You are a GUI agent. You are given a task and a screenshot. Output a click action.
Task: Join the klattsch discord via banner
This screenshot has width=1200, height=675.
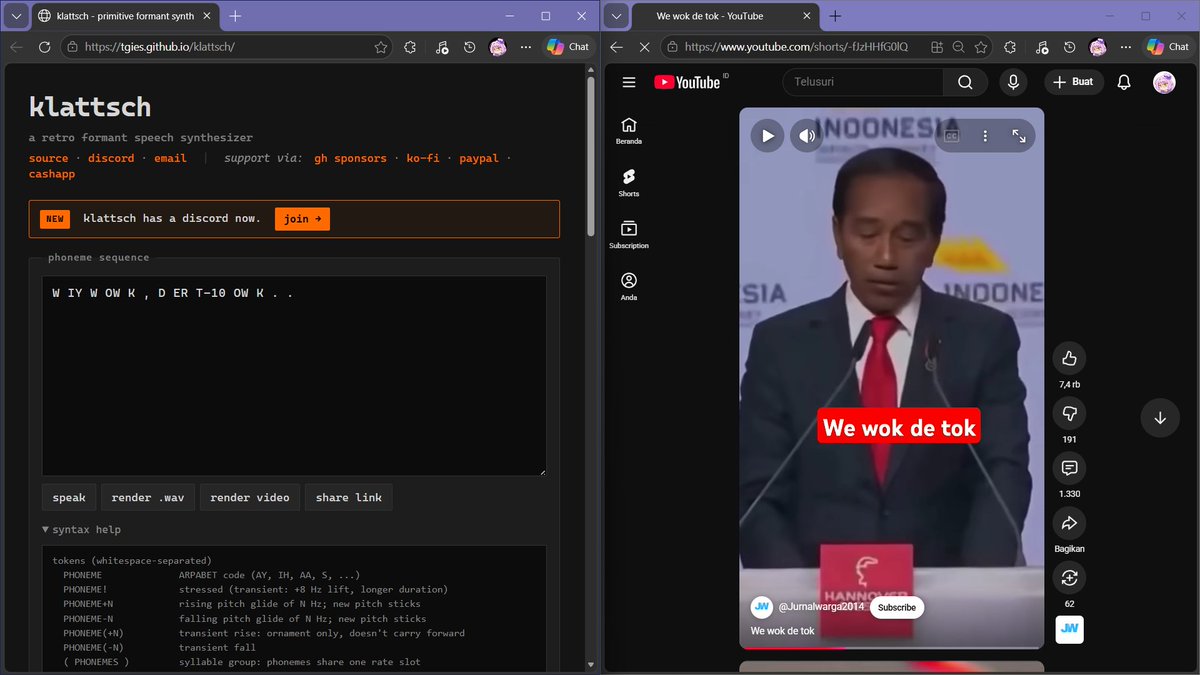[302, 219]
